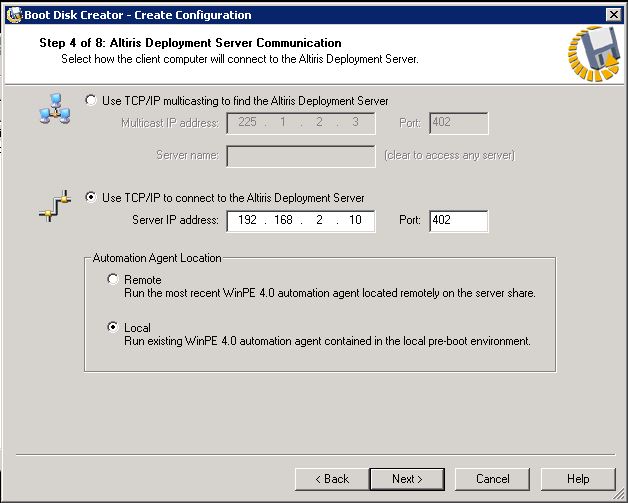This screenshot has height=503, width=628.
Task: Focus the enabled Port field under Server IP
Action: pyautogui.click(x=459, y=221)
